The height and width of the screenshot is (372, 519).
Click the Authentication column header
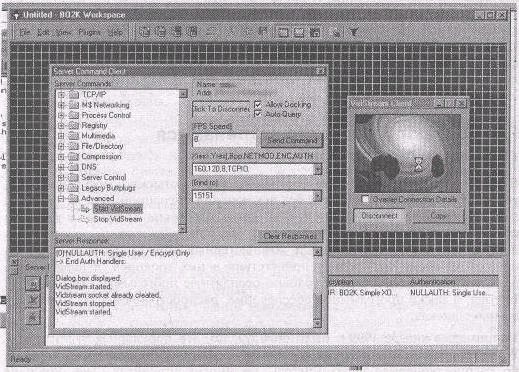coord(432,282)
